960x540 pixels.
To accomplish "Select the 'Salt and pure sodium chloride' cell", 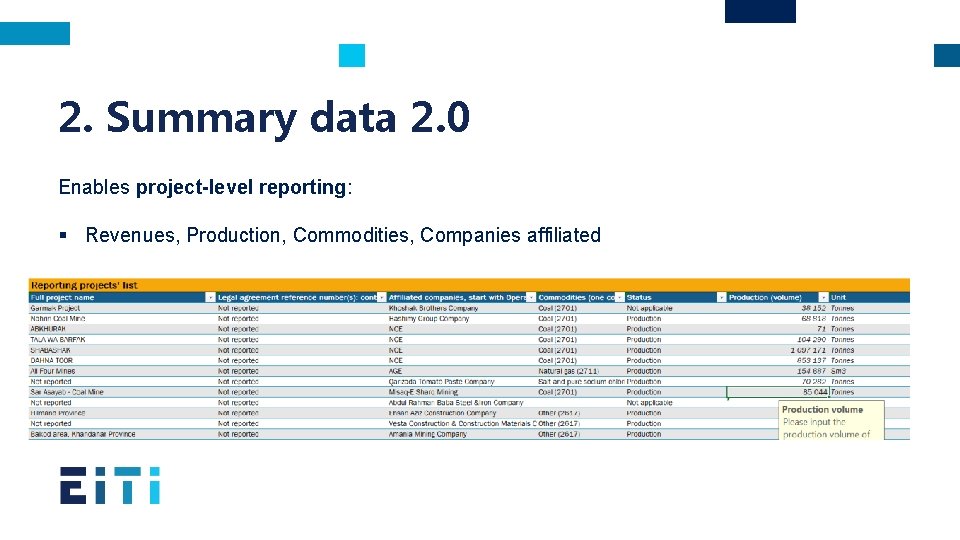I will [581, 381].
